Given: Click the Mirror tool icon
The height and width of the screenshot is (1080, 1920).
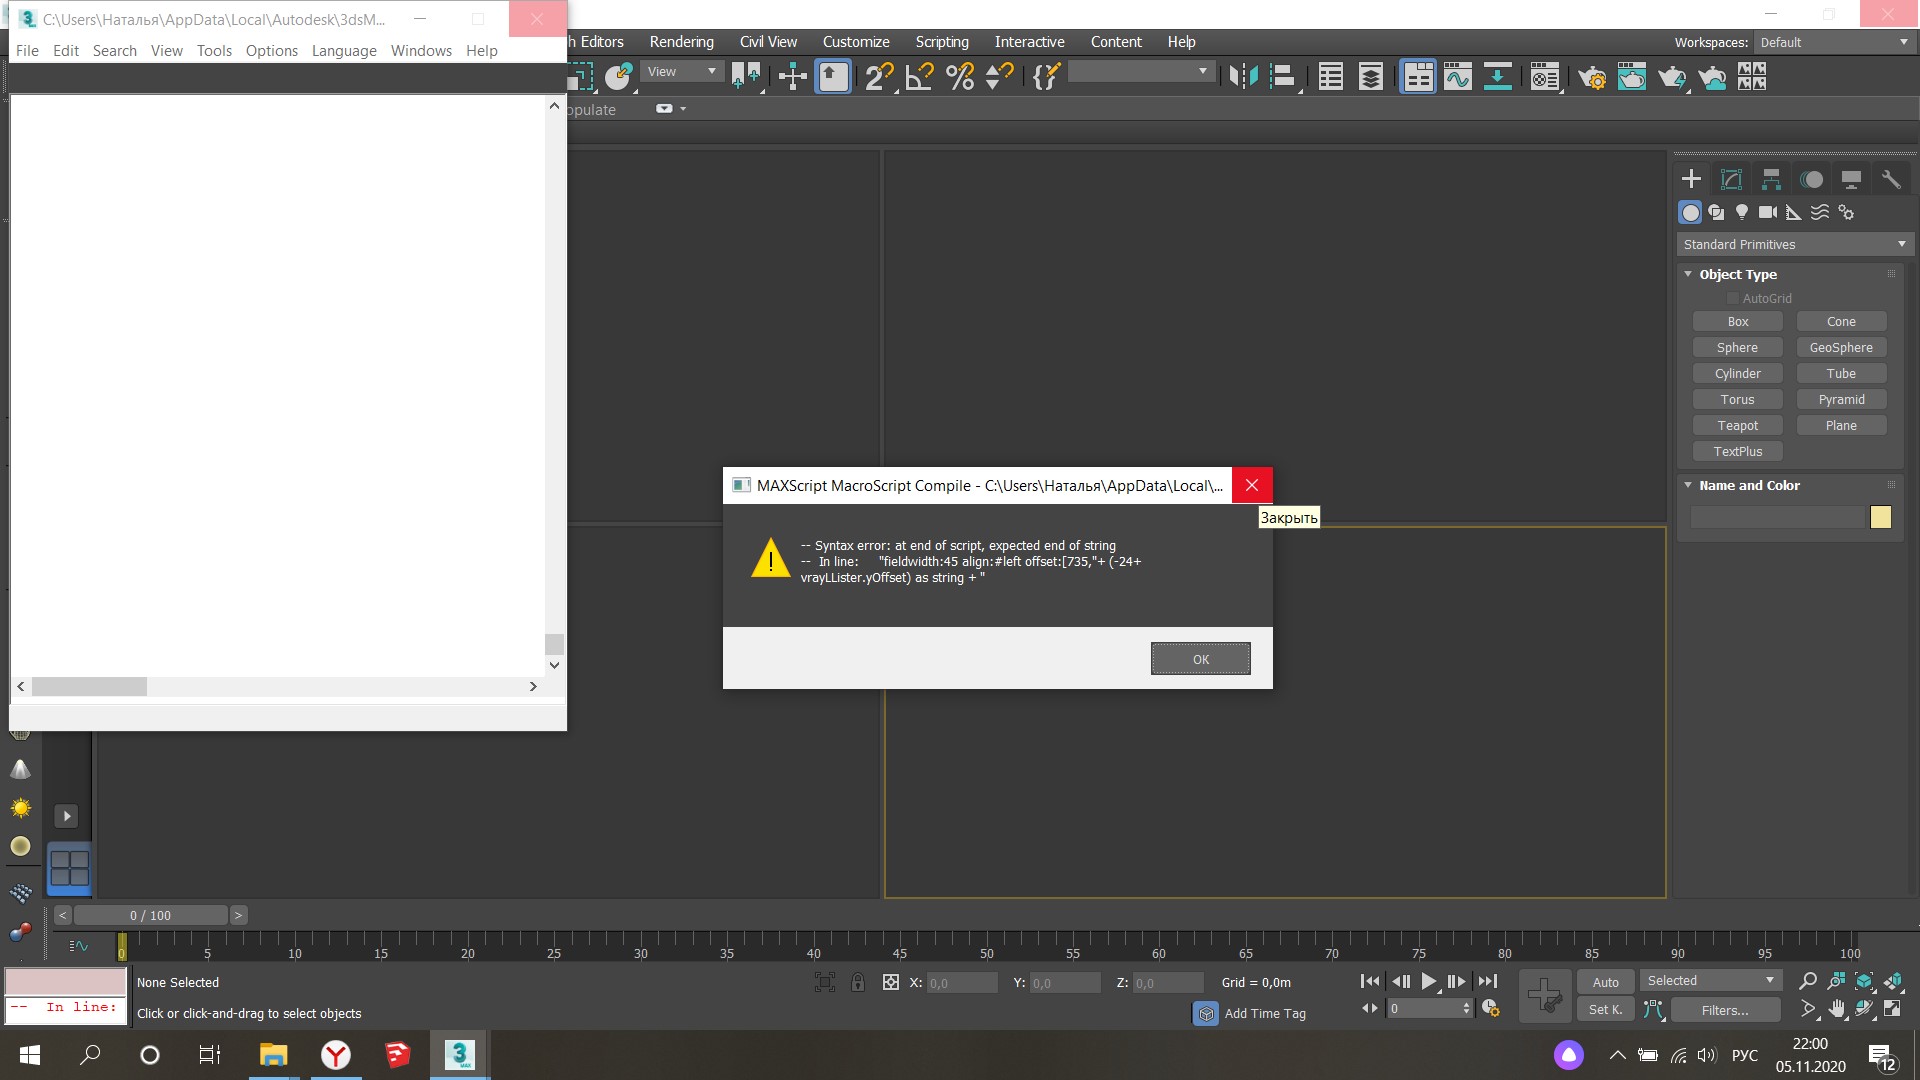Looking at the screenshot, I should click(x=1243, y=77).
